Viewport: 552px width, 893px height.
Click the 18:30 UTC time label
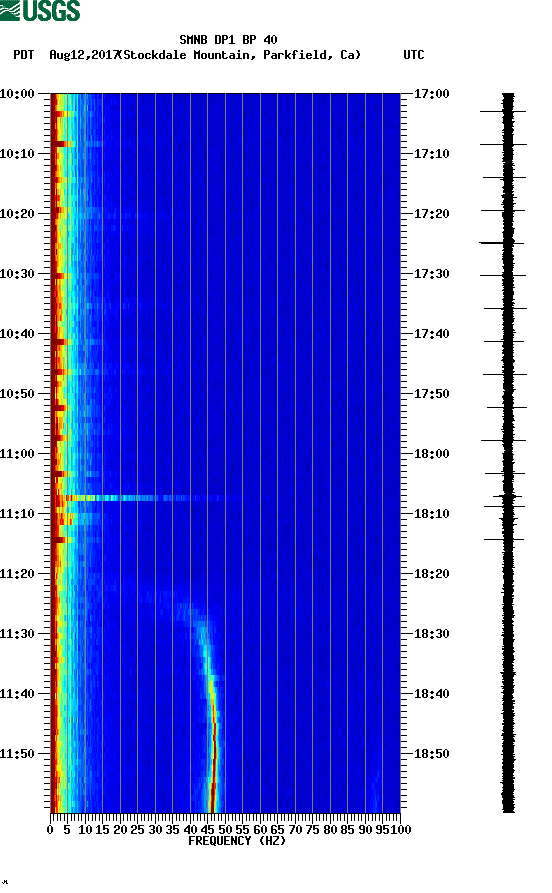pos(431,634)
